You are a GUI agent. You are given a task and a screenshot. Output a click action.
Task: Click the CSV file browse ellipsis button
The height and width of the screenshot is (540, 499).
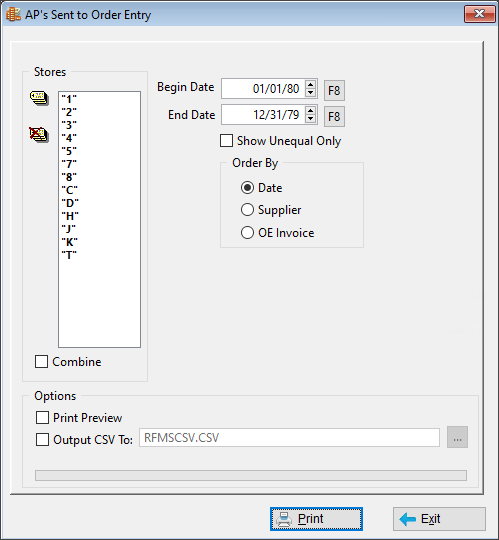click(x=457, y=437)
